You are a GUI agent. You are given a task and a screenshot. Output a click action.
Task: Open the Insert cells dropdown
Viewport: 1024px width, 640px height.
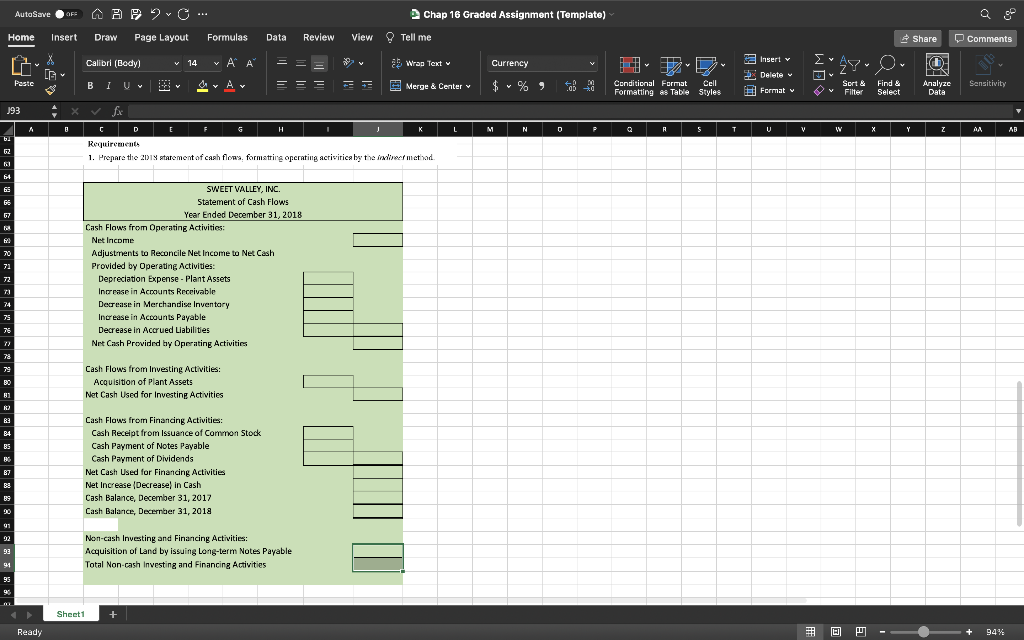pos(767,59)
